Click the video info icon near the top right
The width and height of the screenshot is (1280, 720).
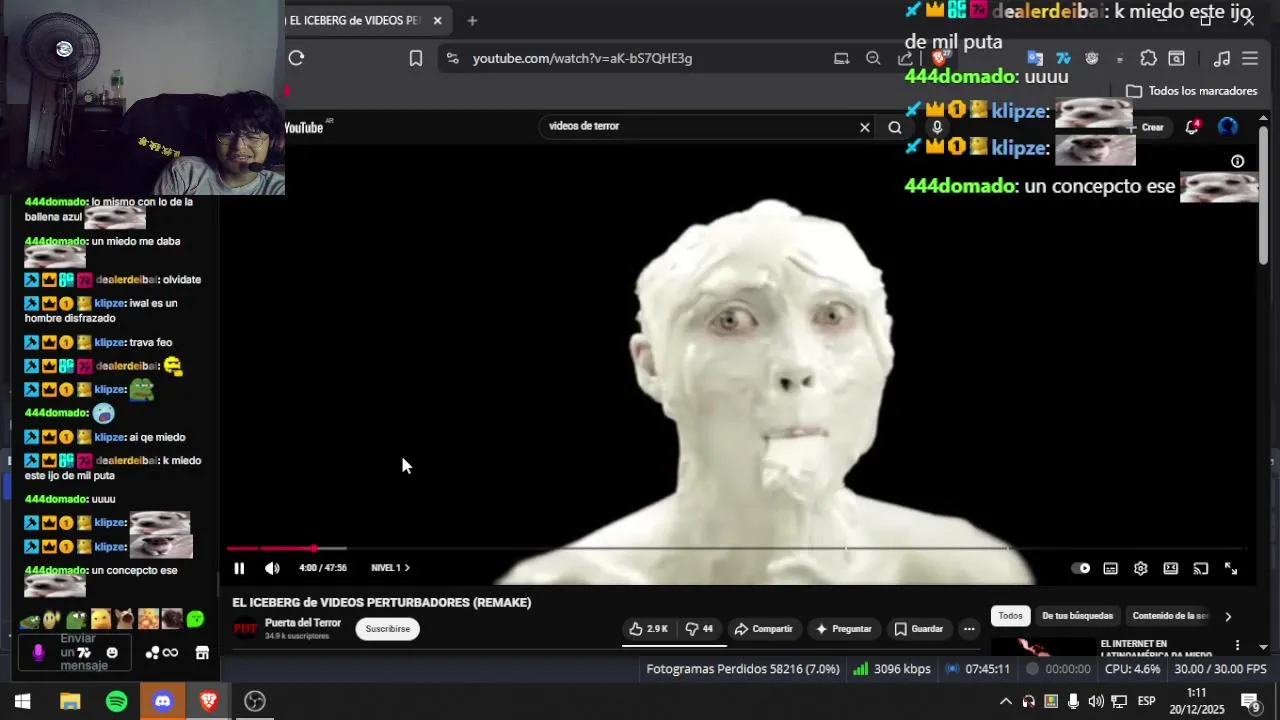click(1237, 161)
